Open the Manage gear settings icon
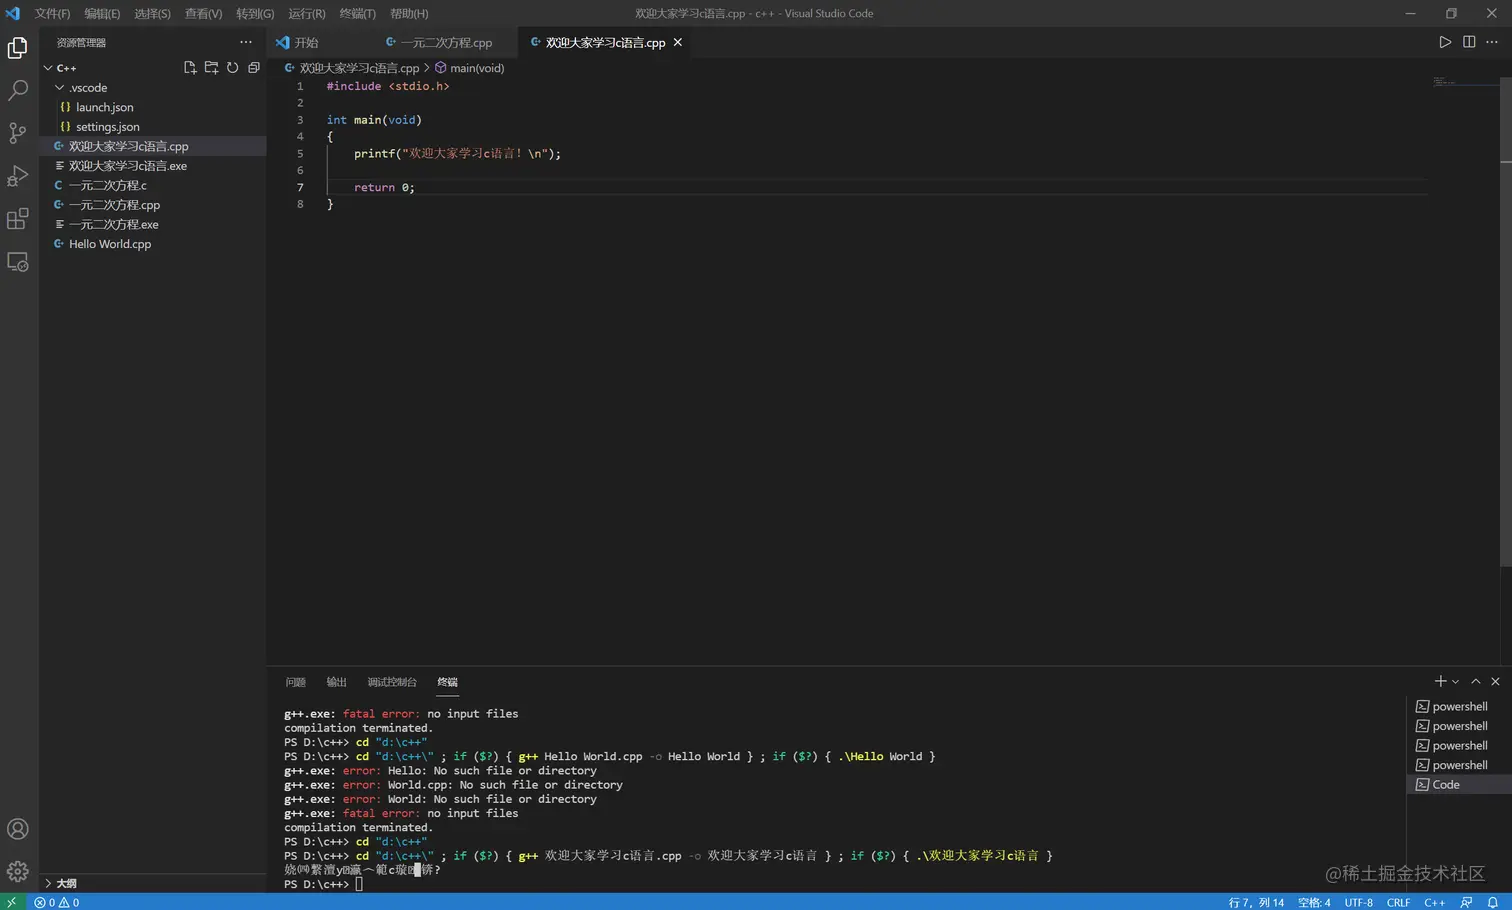This screenshot has width=1512, height=910. pyautogui.click(x=18, y=871)
